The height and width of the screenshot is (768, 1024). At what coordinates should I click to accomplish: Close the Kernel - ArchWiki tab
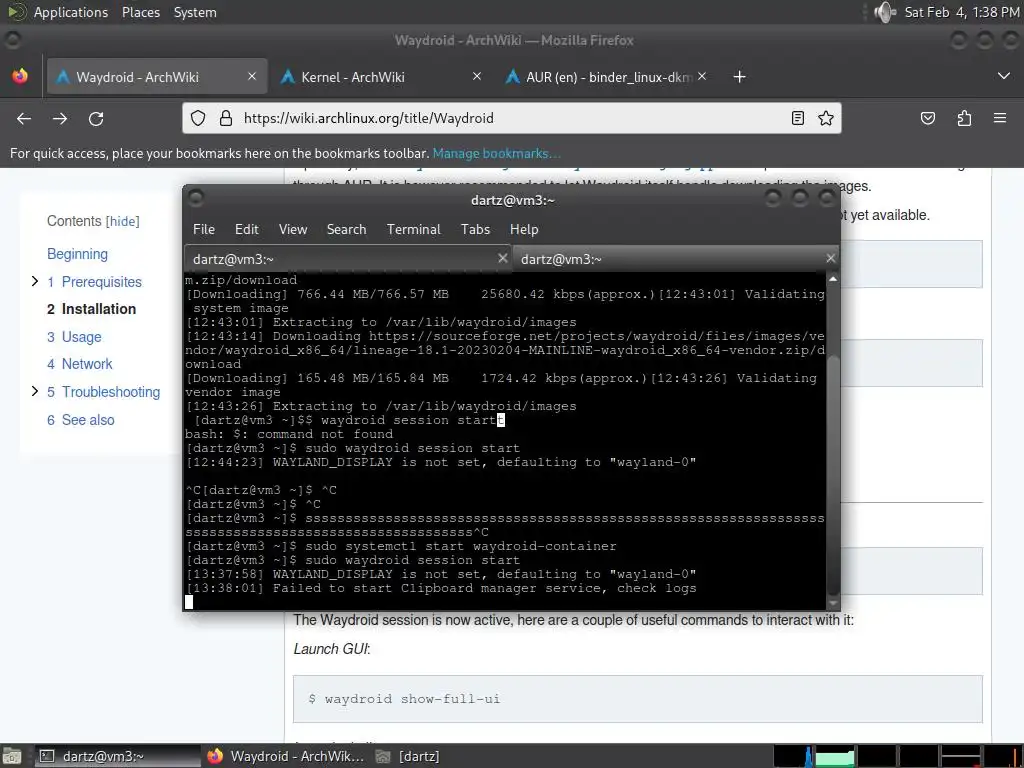pos(477,76)
